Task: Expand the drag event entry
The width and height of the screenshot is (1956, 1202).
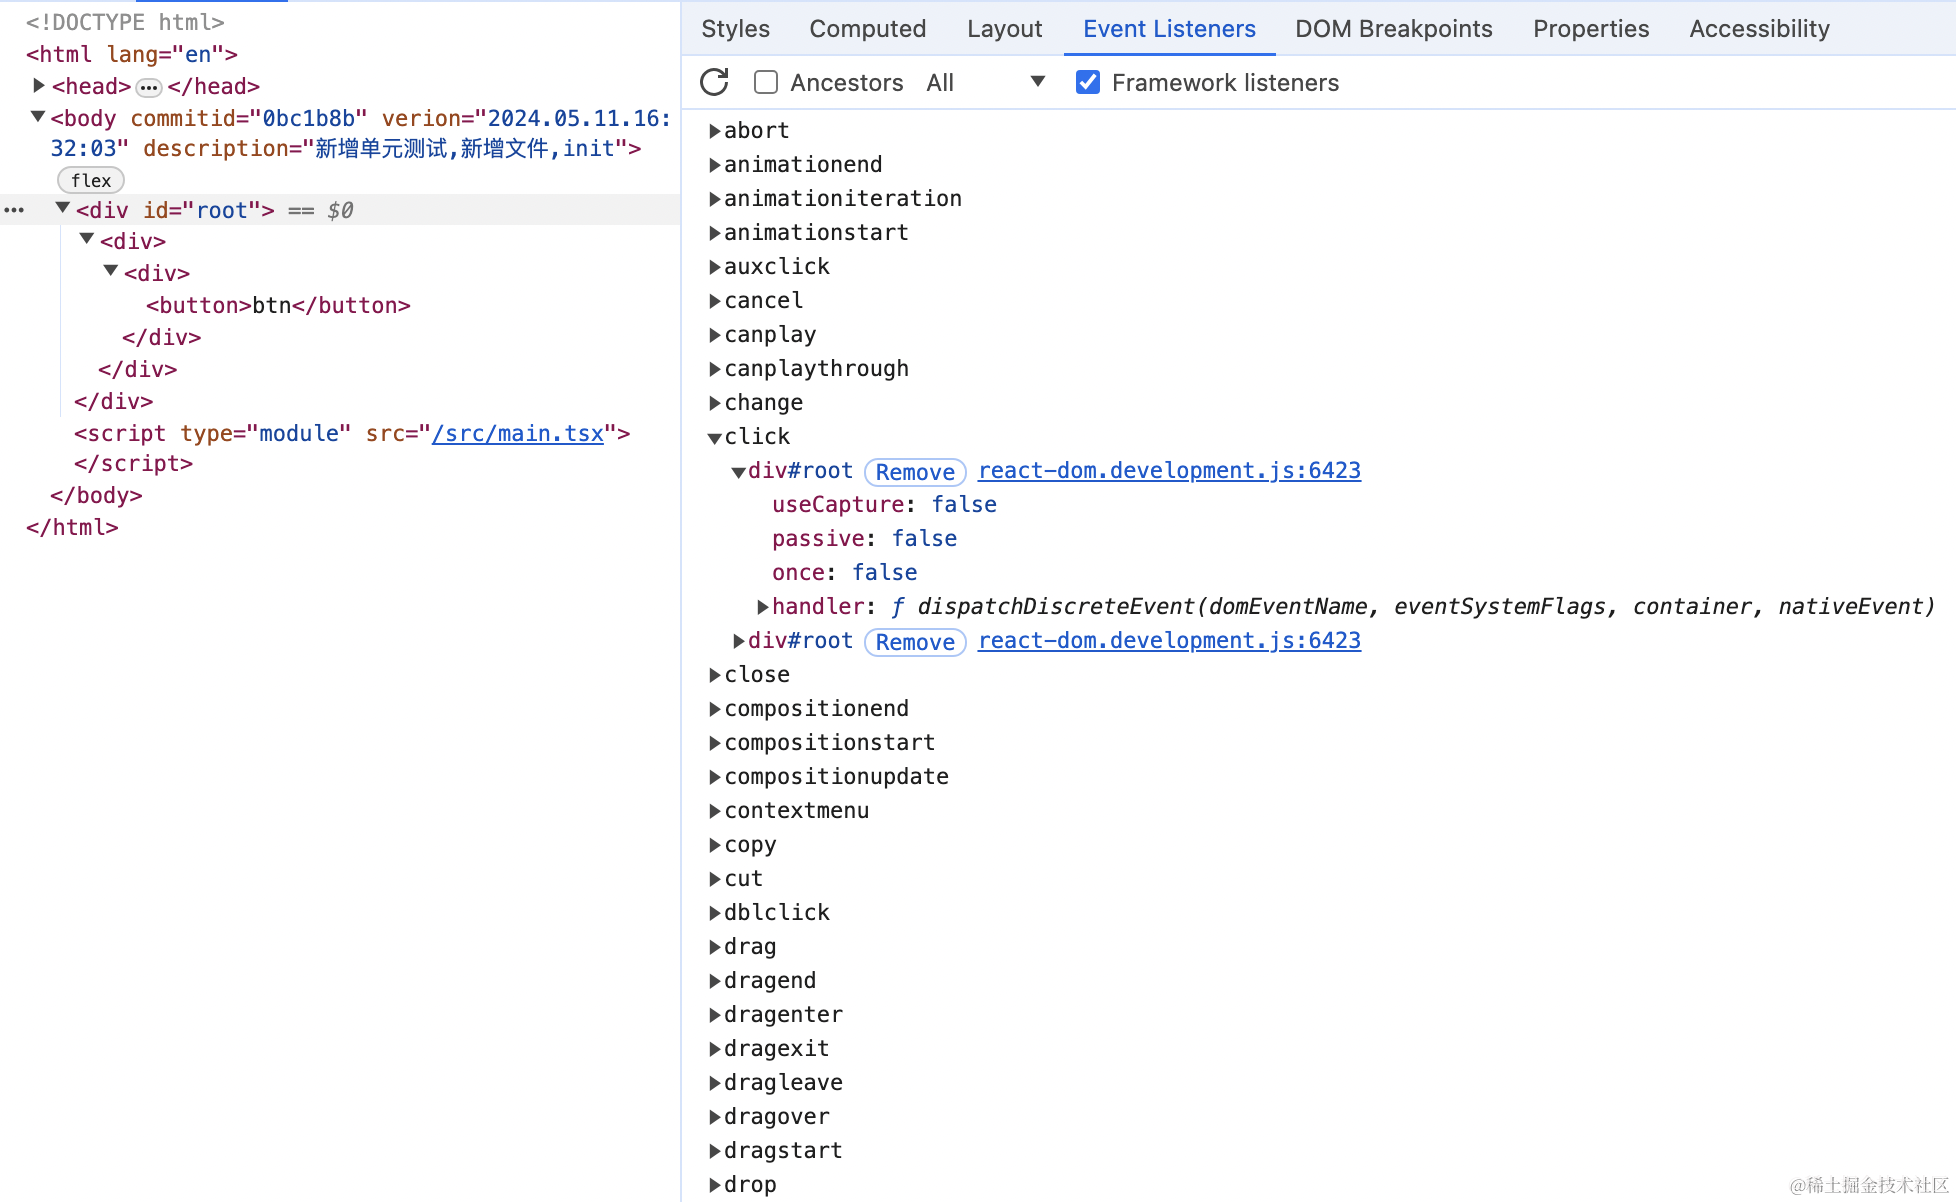Action: point(715,947)
